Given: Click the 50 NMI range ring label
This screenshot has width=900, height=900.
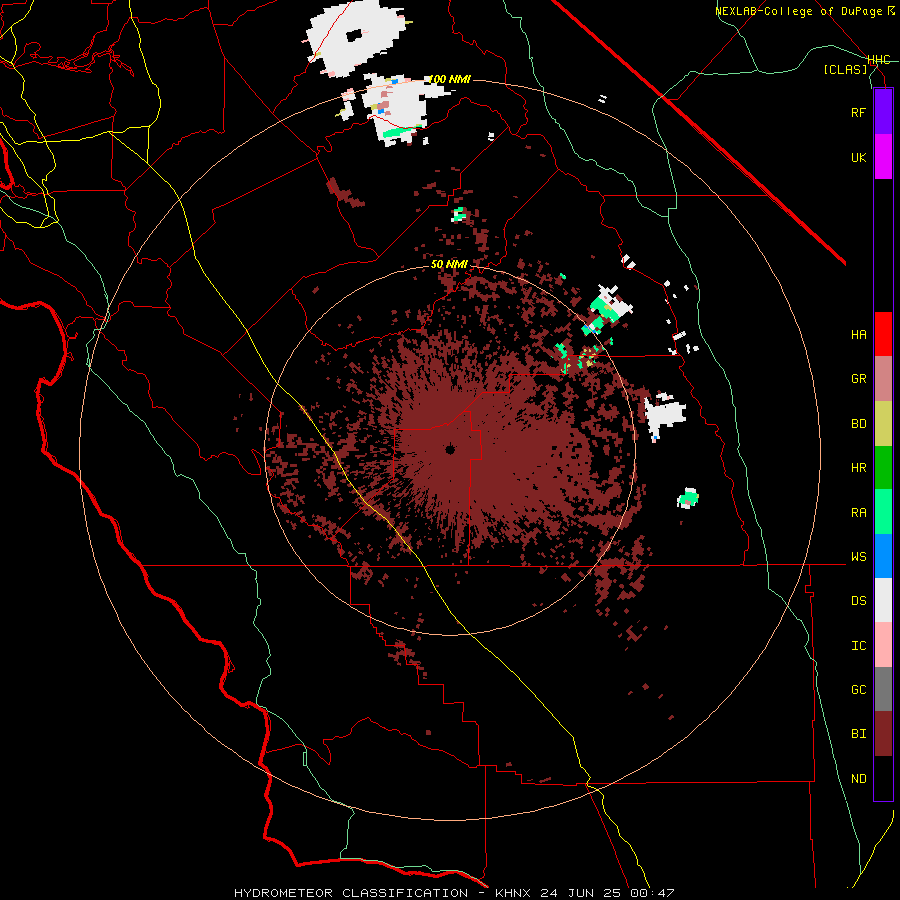Looking at the screenshot, I should [449, 264].
